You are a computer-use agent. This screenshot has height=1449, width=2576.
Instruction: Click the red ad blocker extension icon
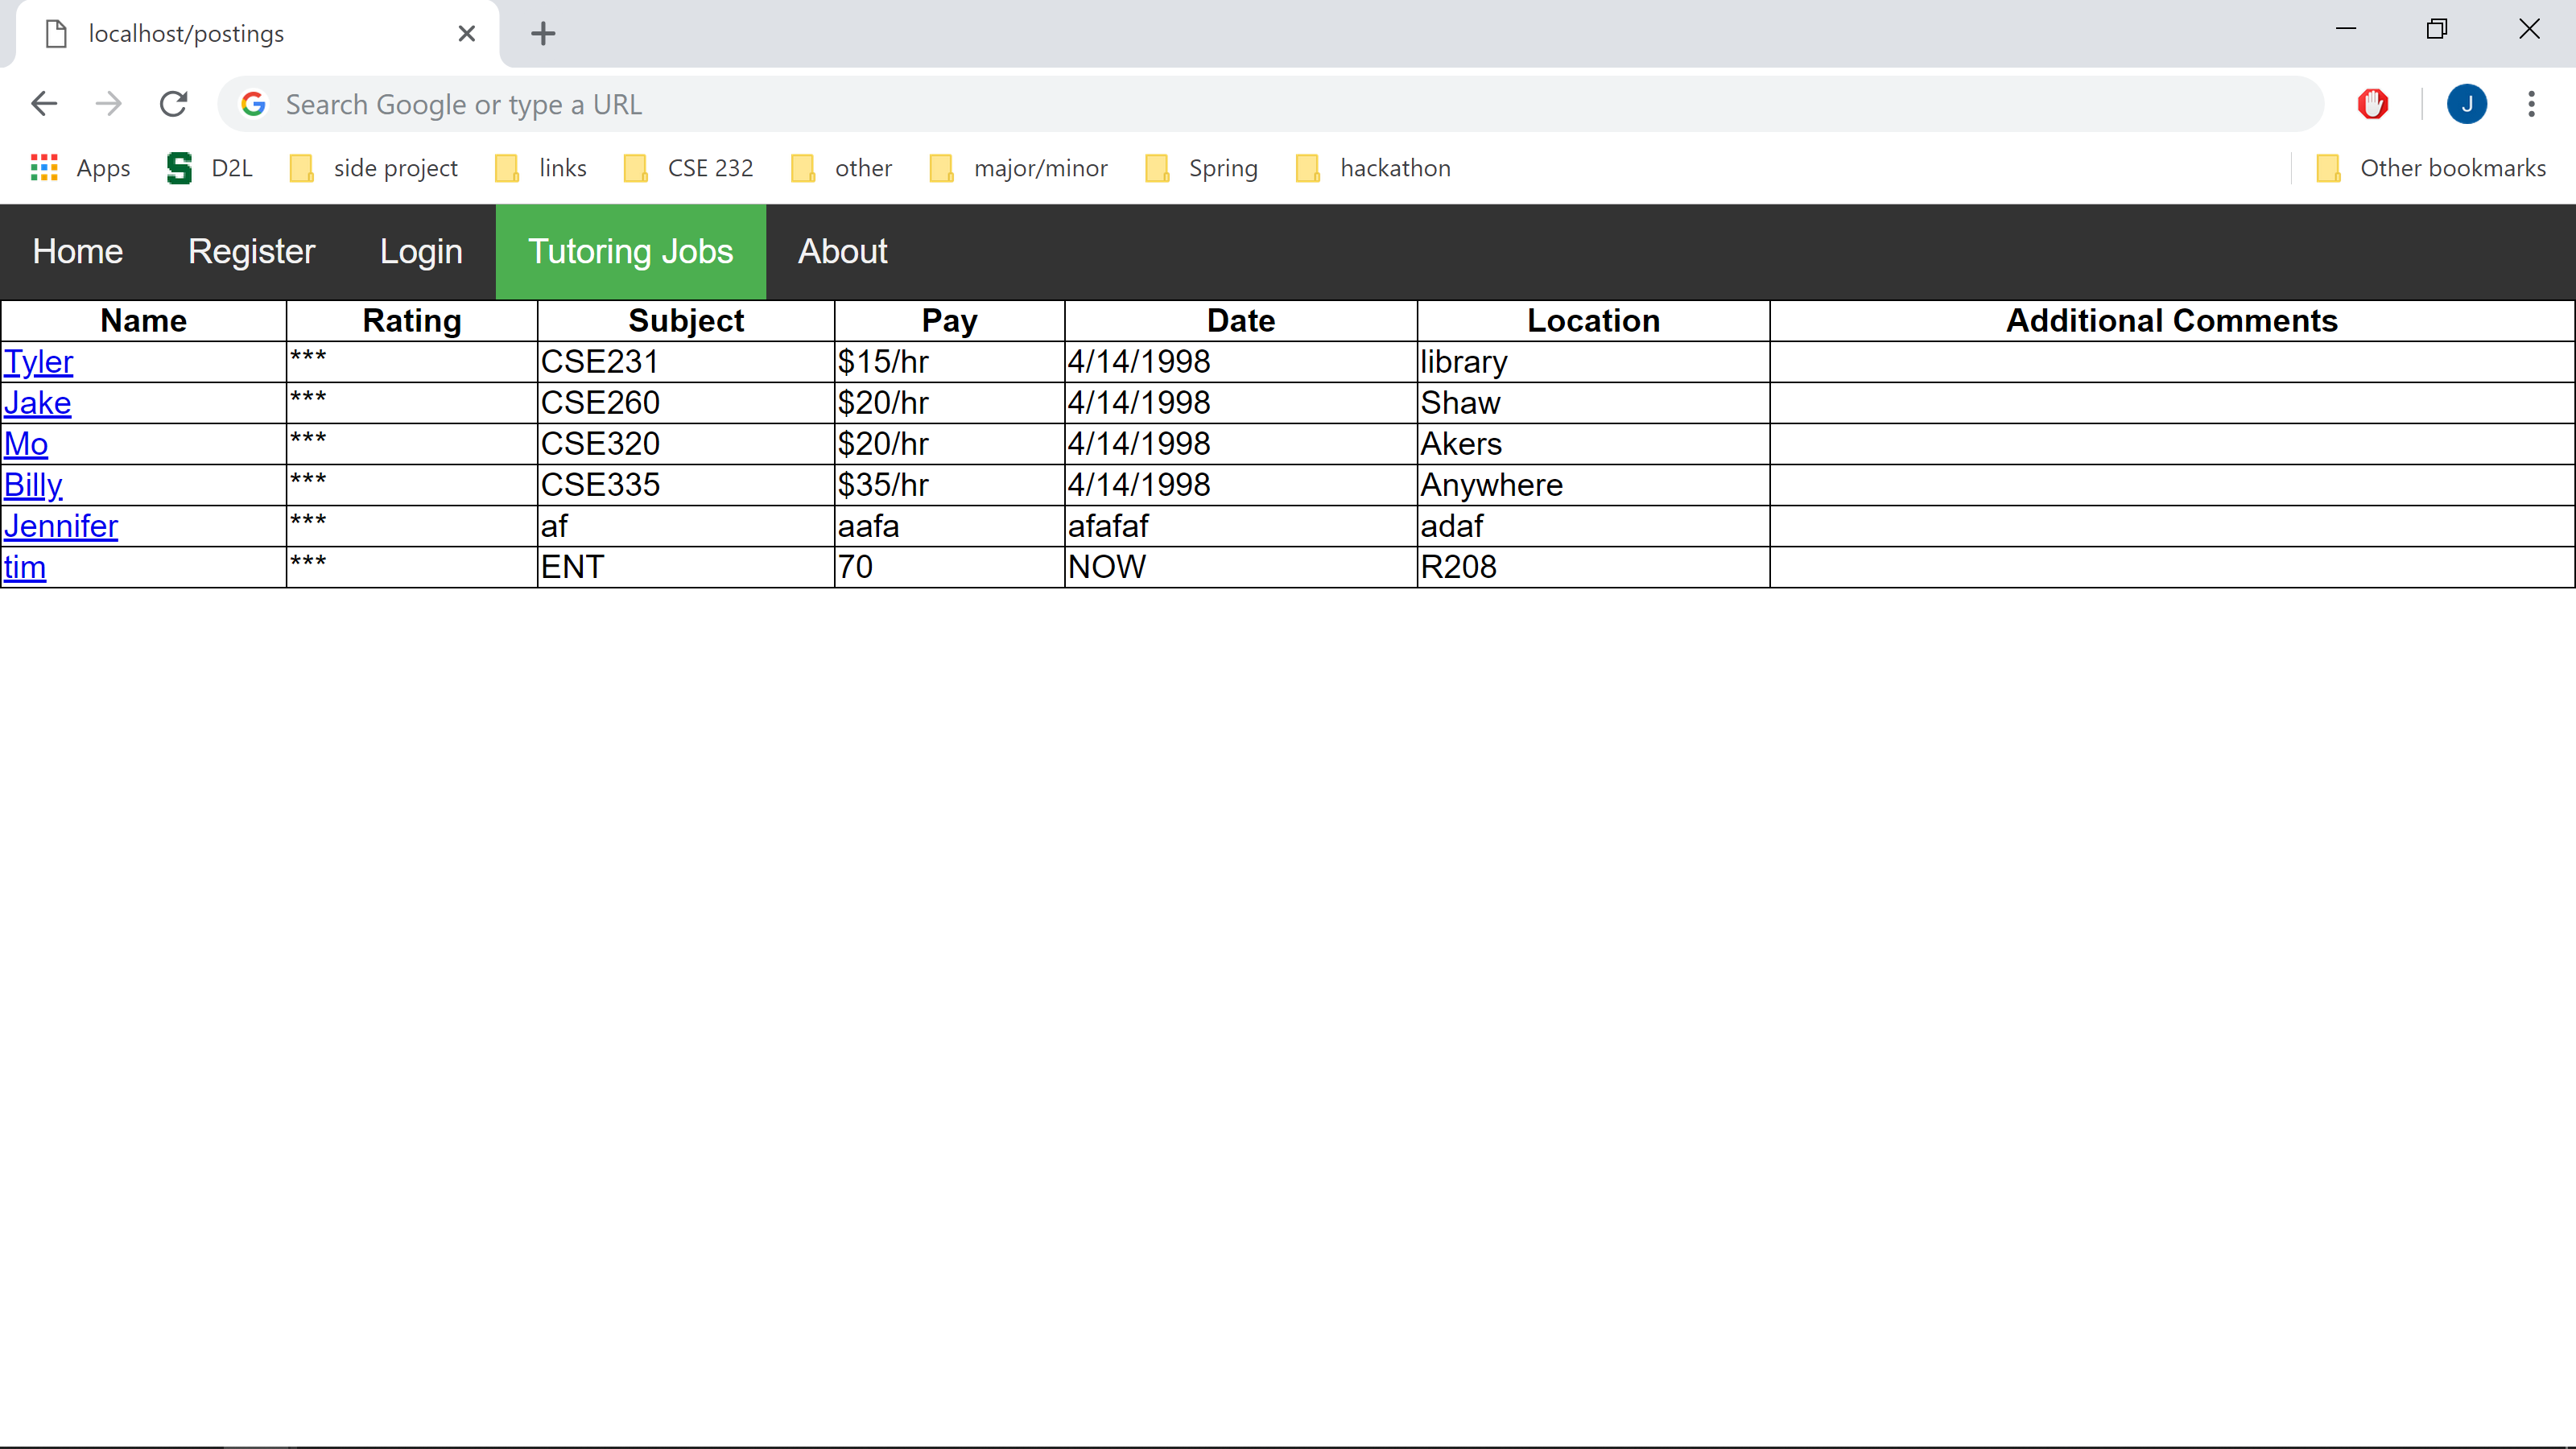[2372, 104]
